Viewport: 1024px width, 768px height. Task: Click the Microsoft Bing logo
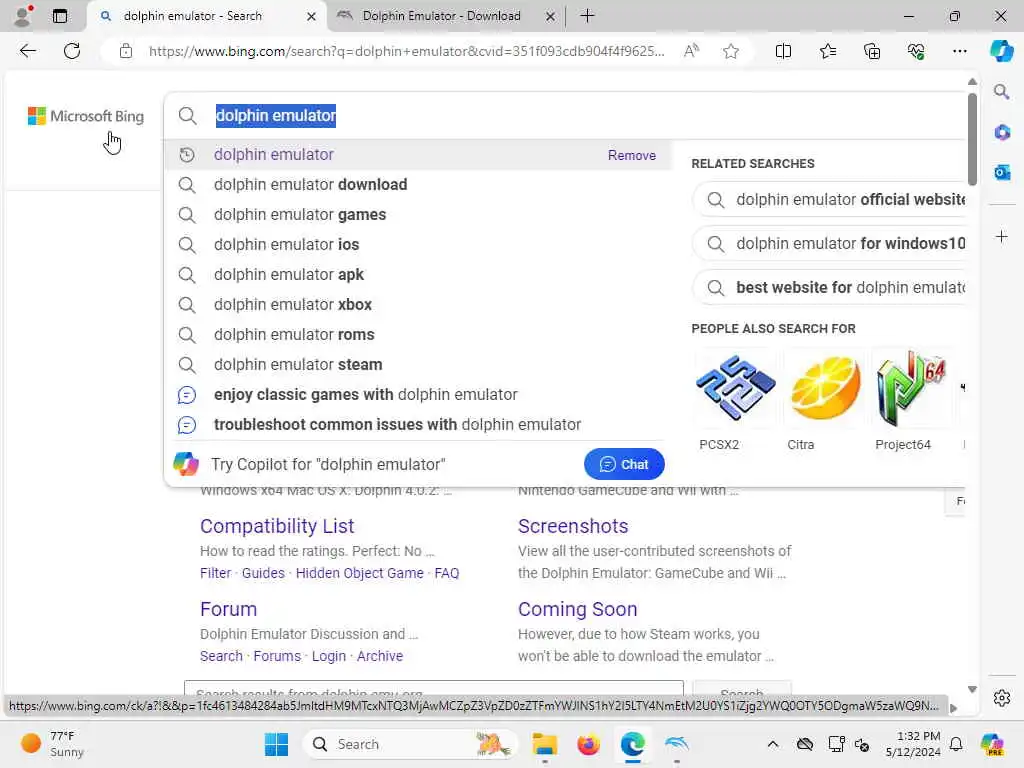coord(86,116)
